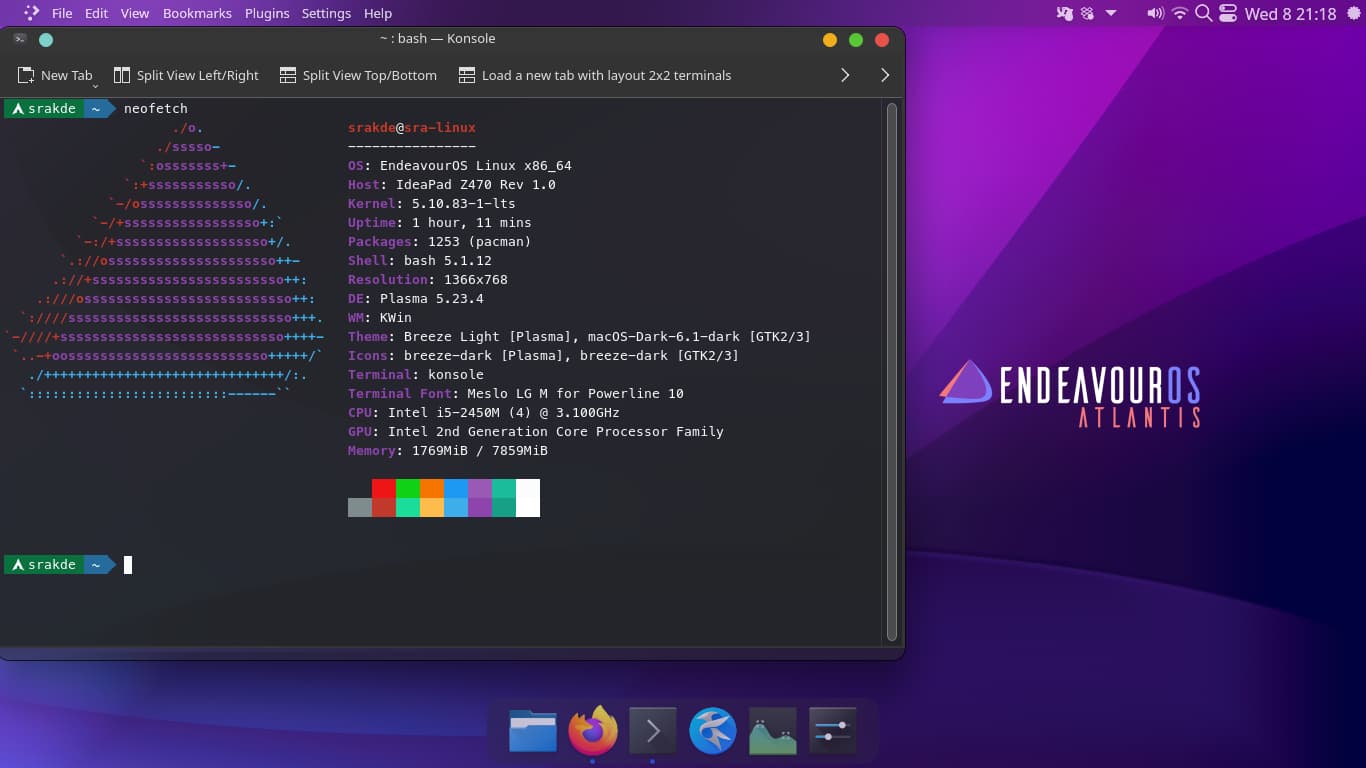Open the Edit menu
The image size is (1366, 768).
pyautogui.click(x=96, y=13)
